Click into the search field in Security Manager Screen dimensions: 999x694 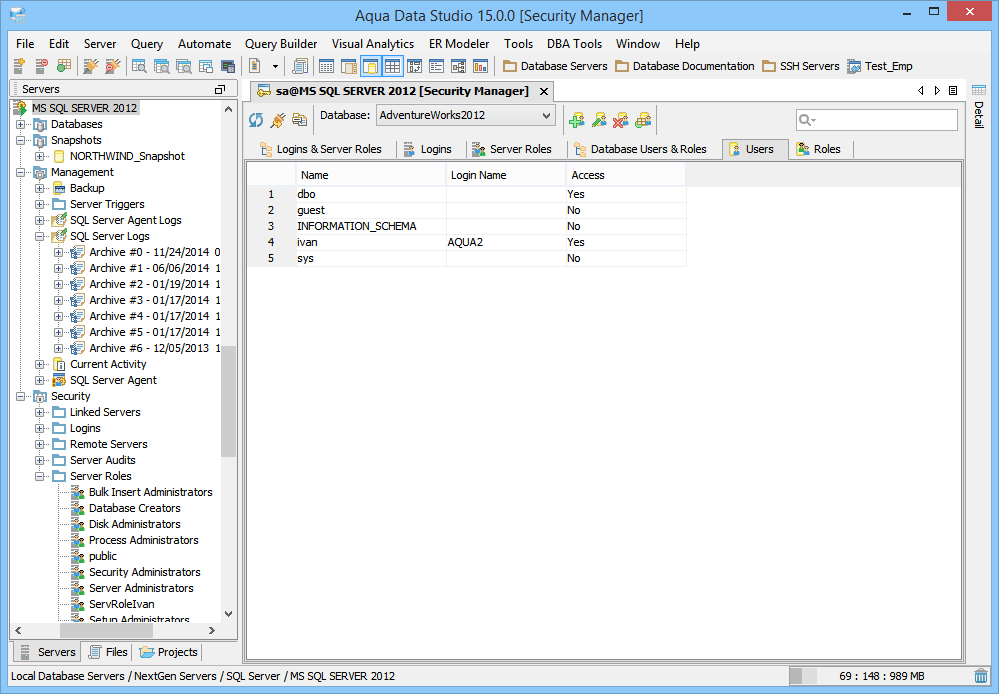[877, 120]
